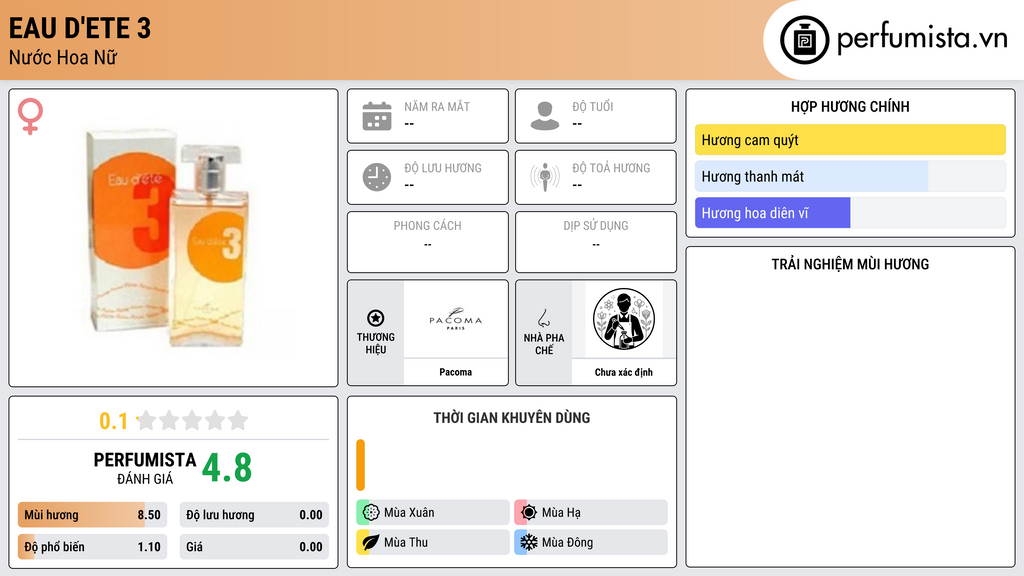Click the star badge Thương hiệu icon

(376, 318)
